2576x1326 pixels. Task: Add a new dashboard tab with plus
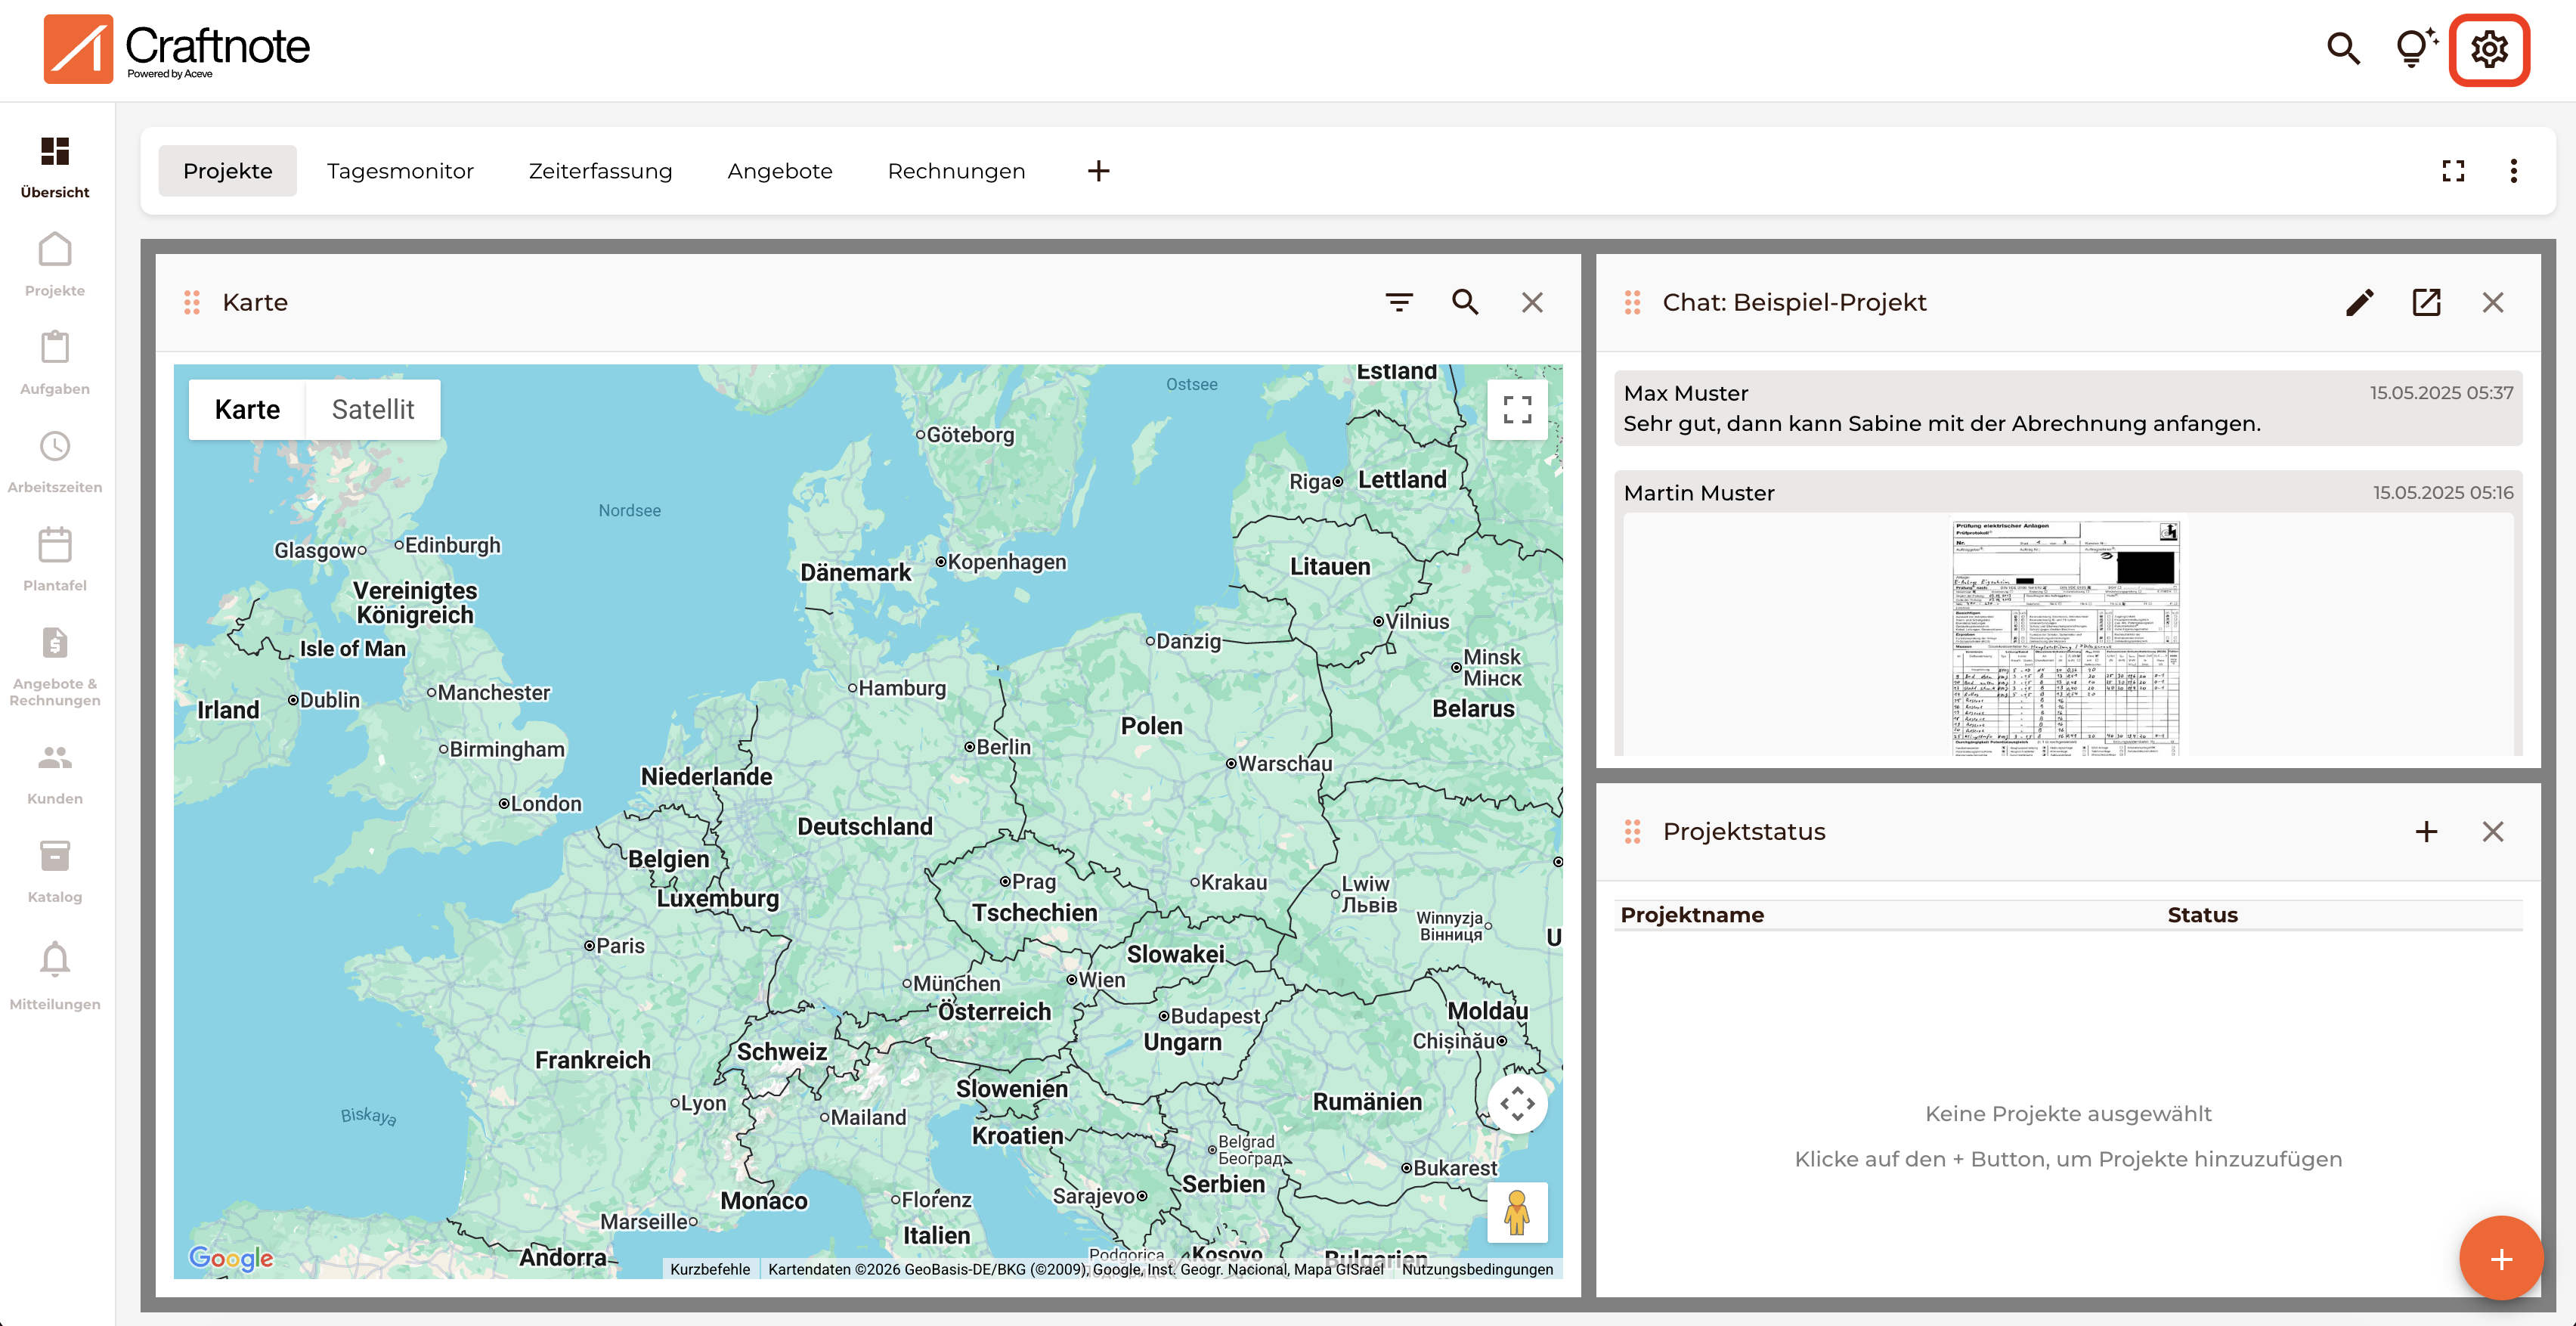point(1098,171)
